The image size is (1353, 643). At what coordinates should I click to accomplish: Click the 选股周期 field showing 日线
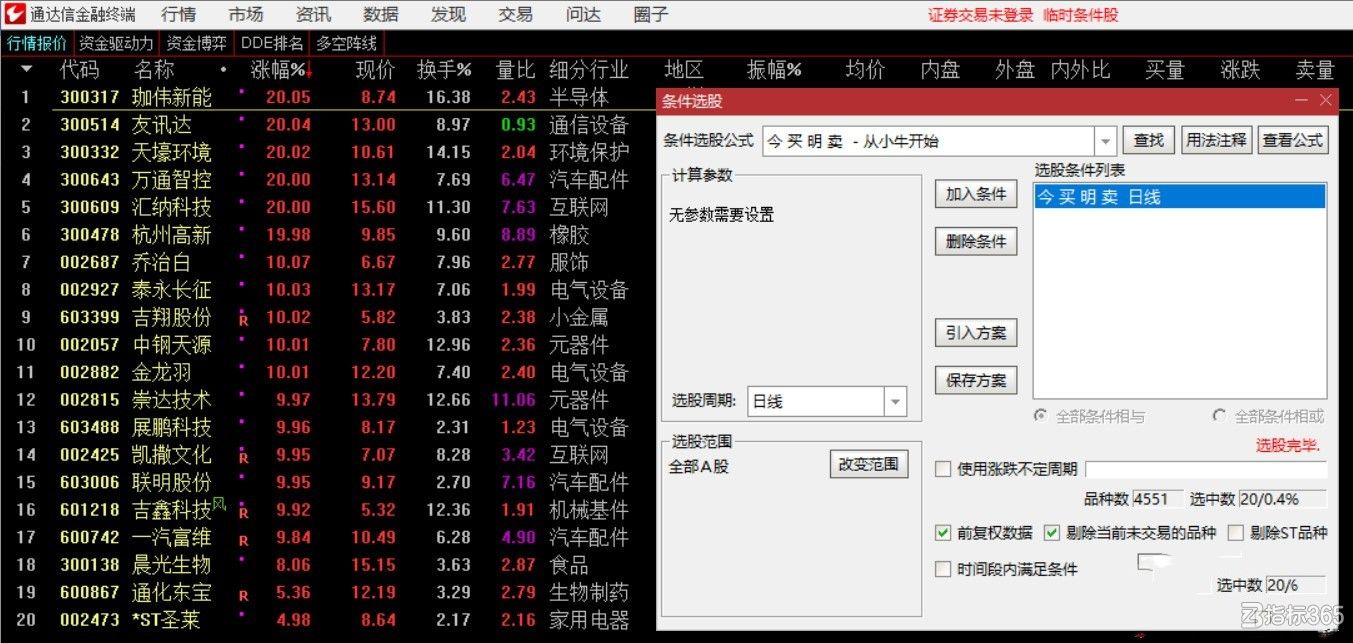[826, 402]
